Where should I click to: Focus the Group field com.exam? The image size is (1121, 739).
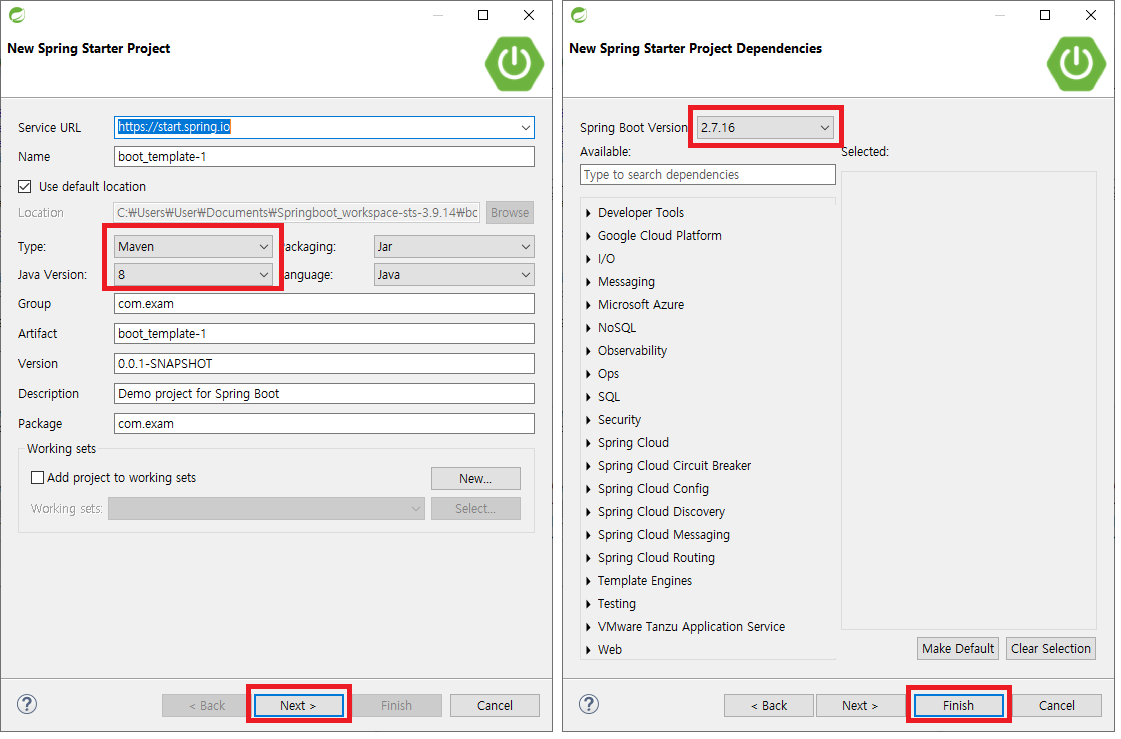coord(326,305)
